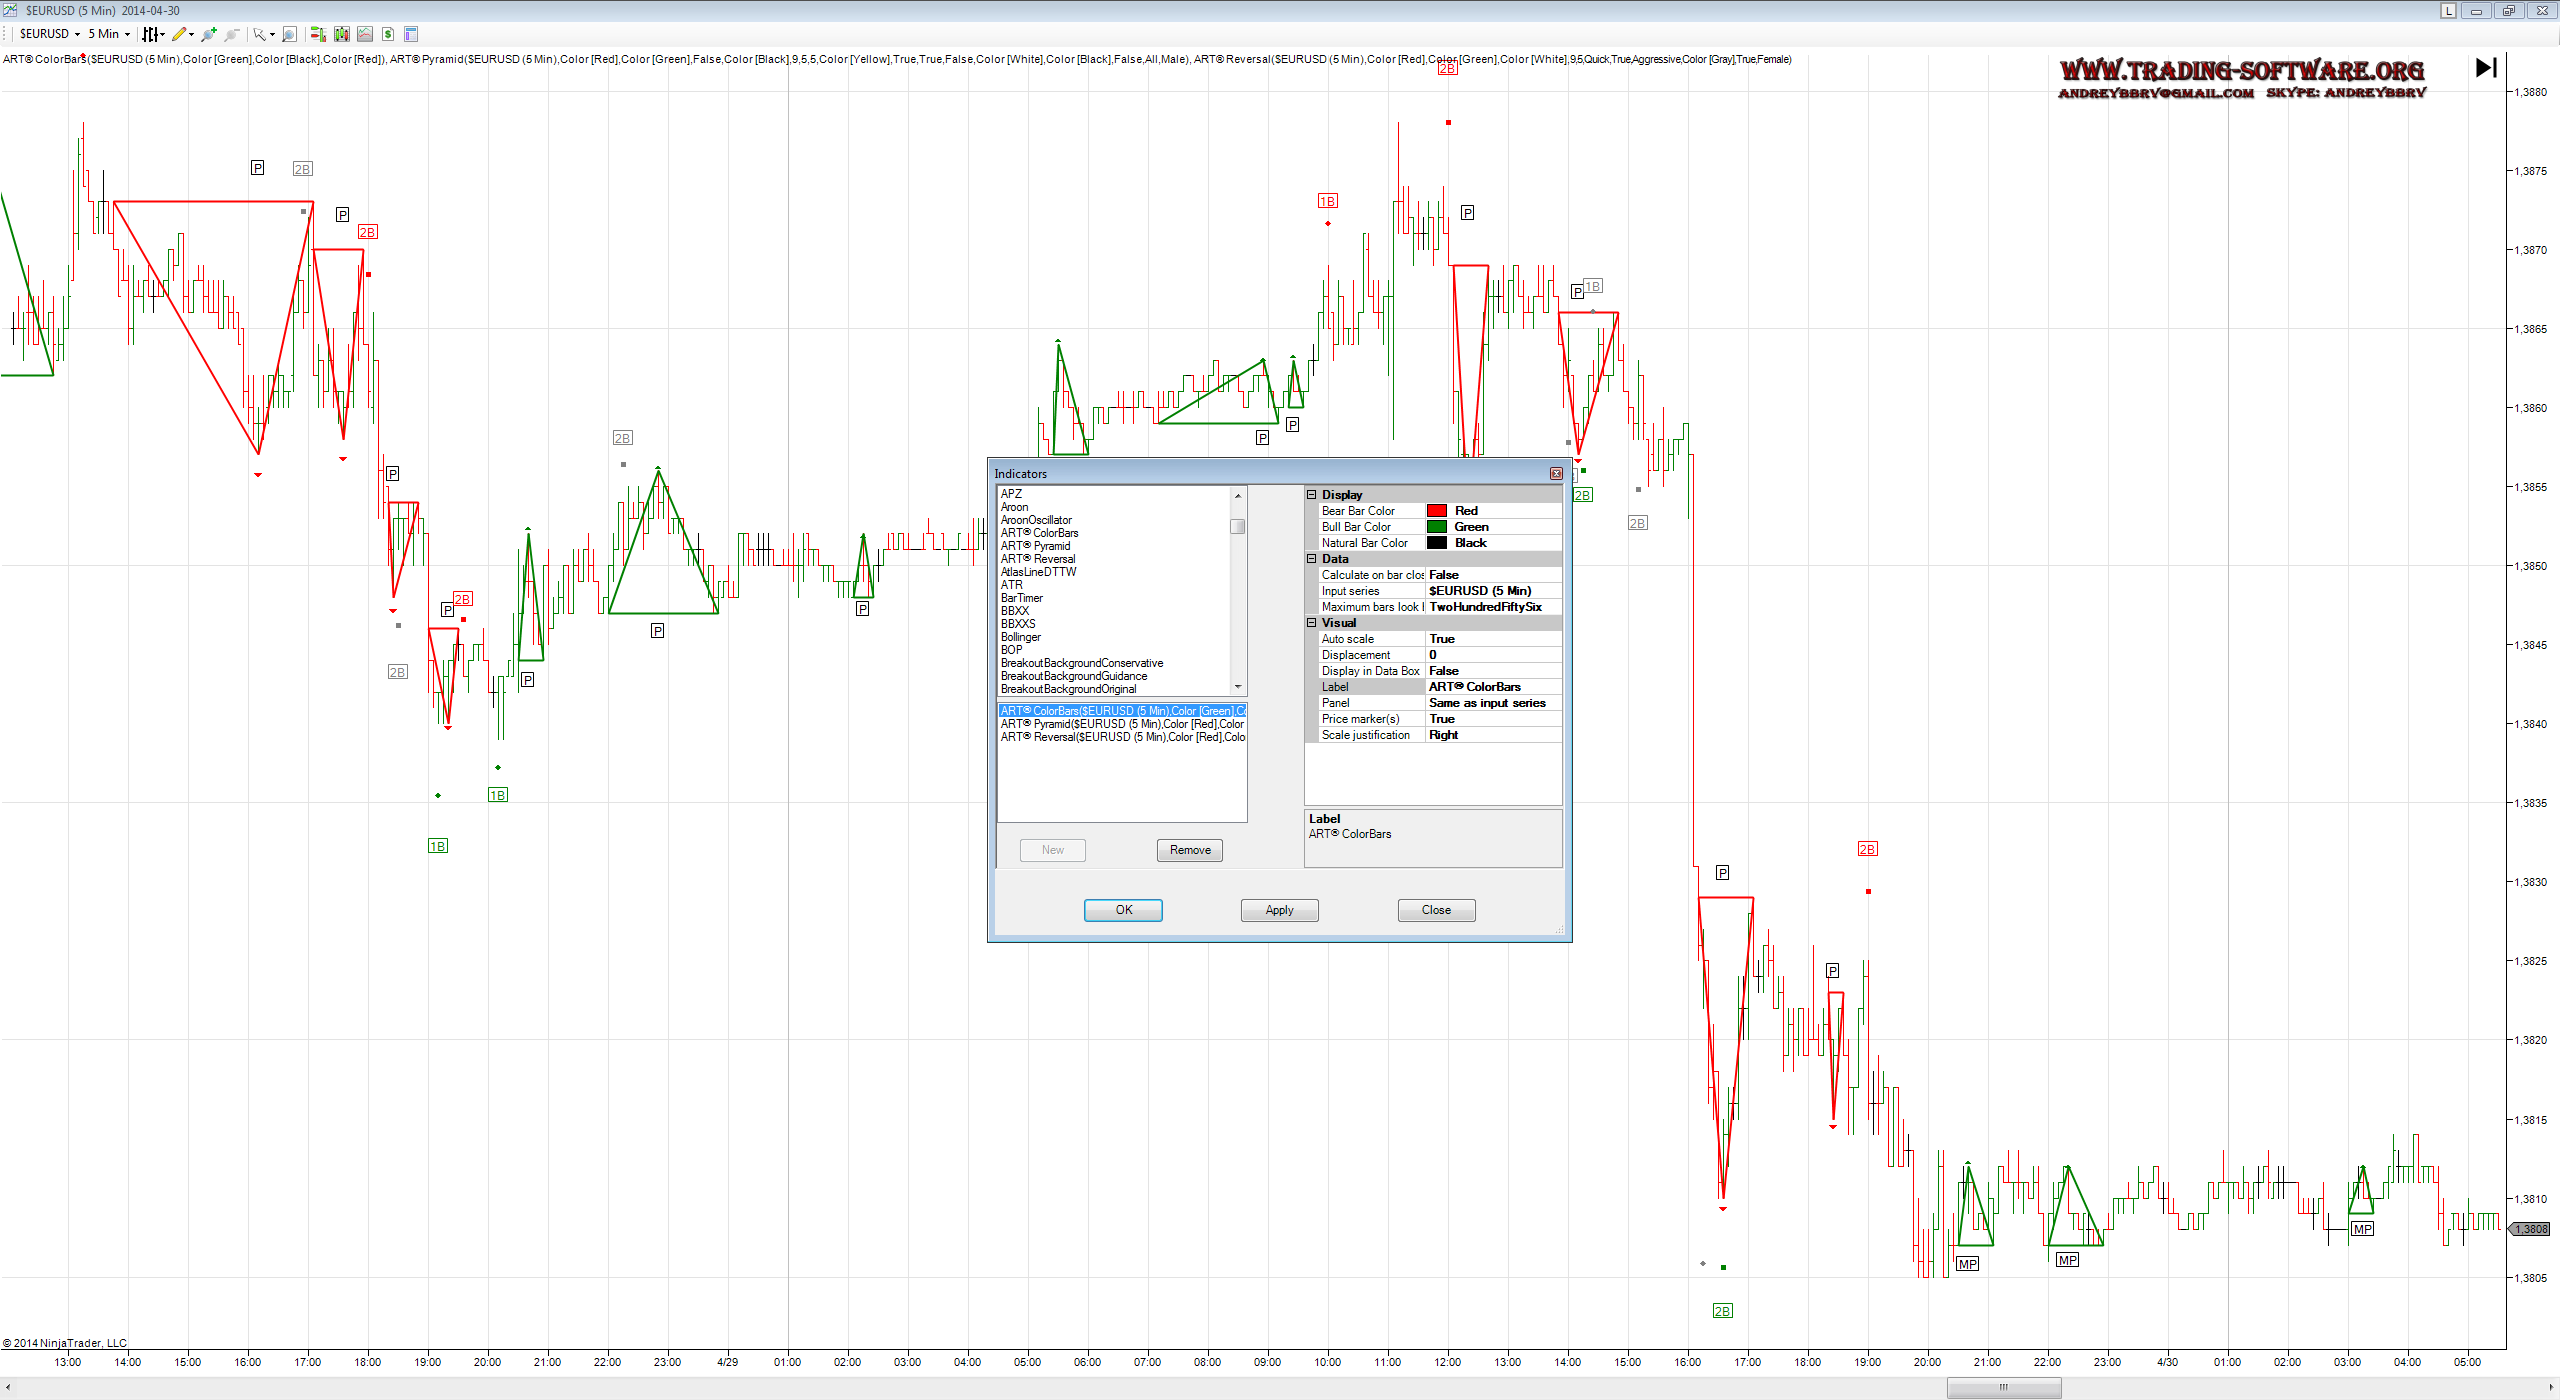Select the pencil drawing tools icon
Screen dimensions: 2560x1400
[x=180, y=34]
